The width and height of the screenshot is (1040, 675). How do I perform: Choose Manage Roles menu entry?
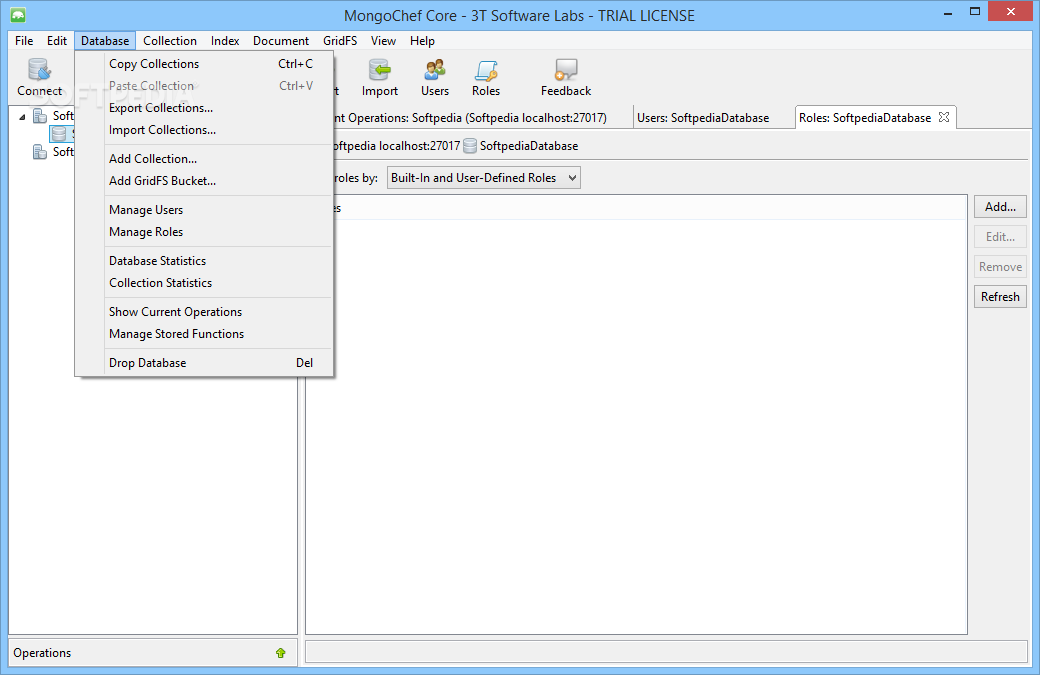click(204, 231)
